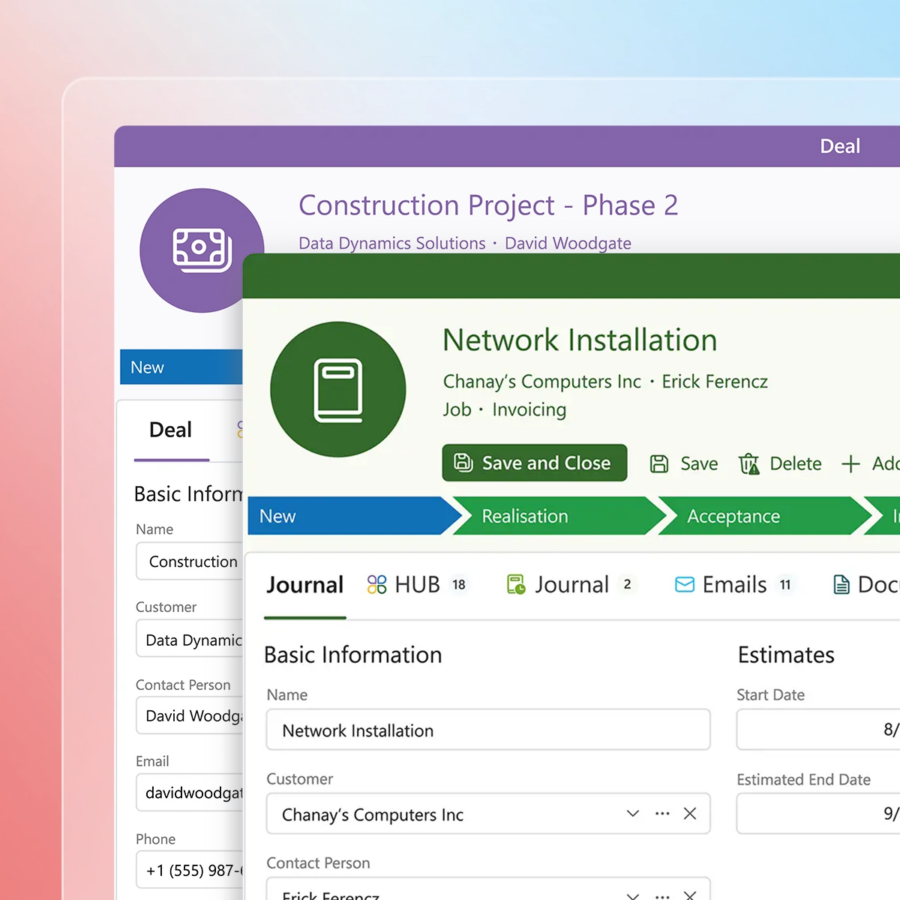The width and height of the screenshot is (900, 900).
Task: Click the Email field in Deal window
Action: tap(189, 792)
